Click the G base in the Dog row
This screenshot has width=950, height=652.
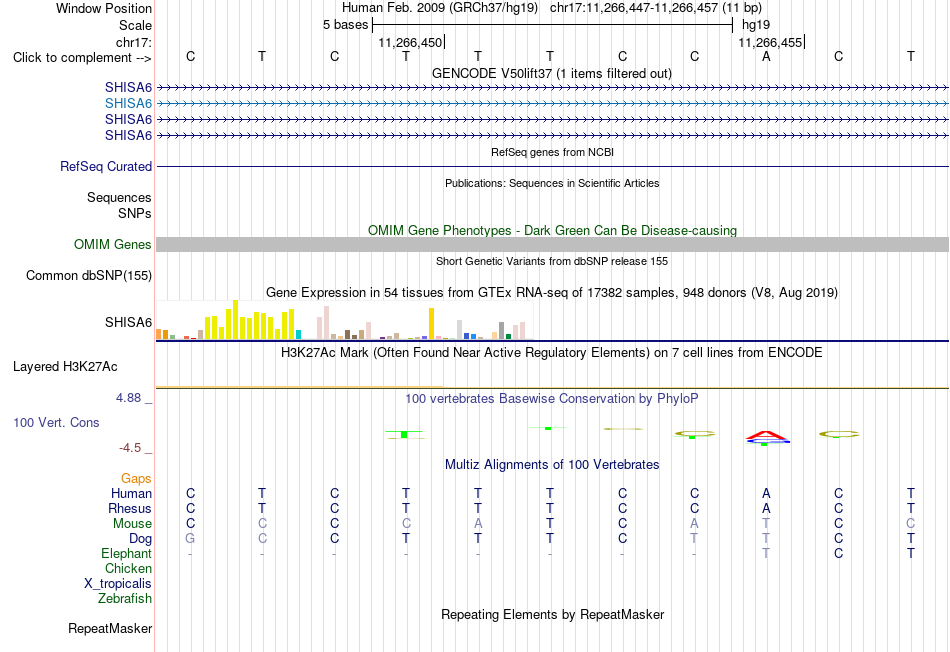tap(190, 538)
